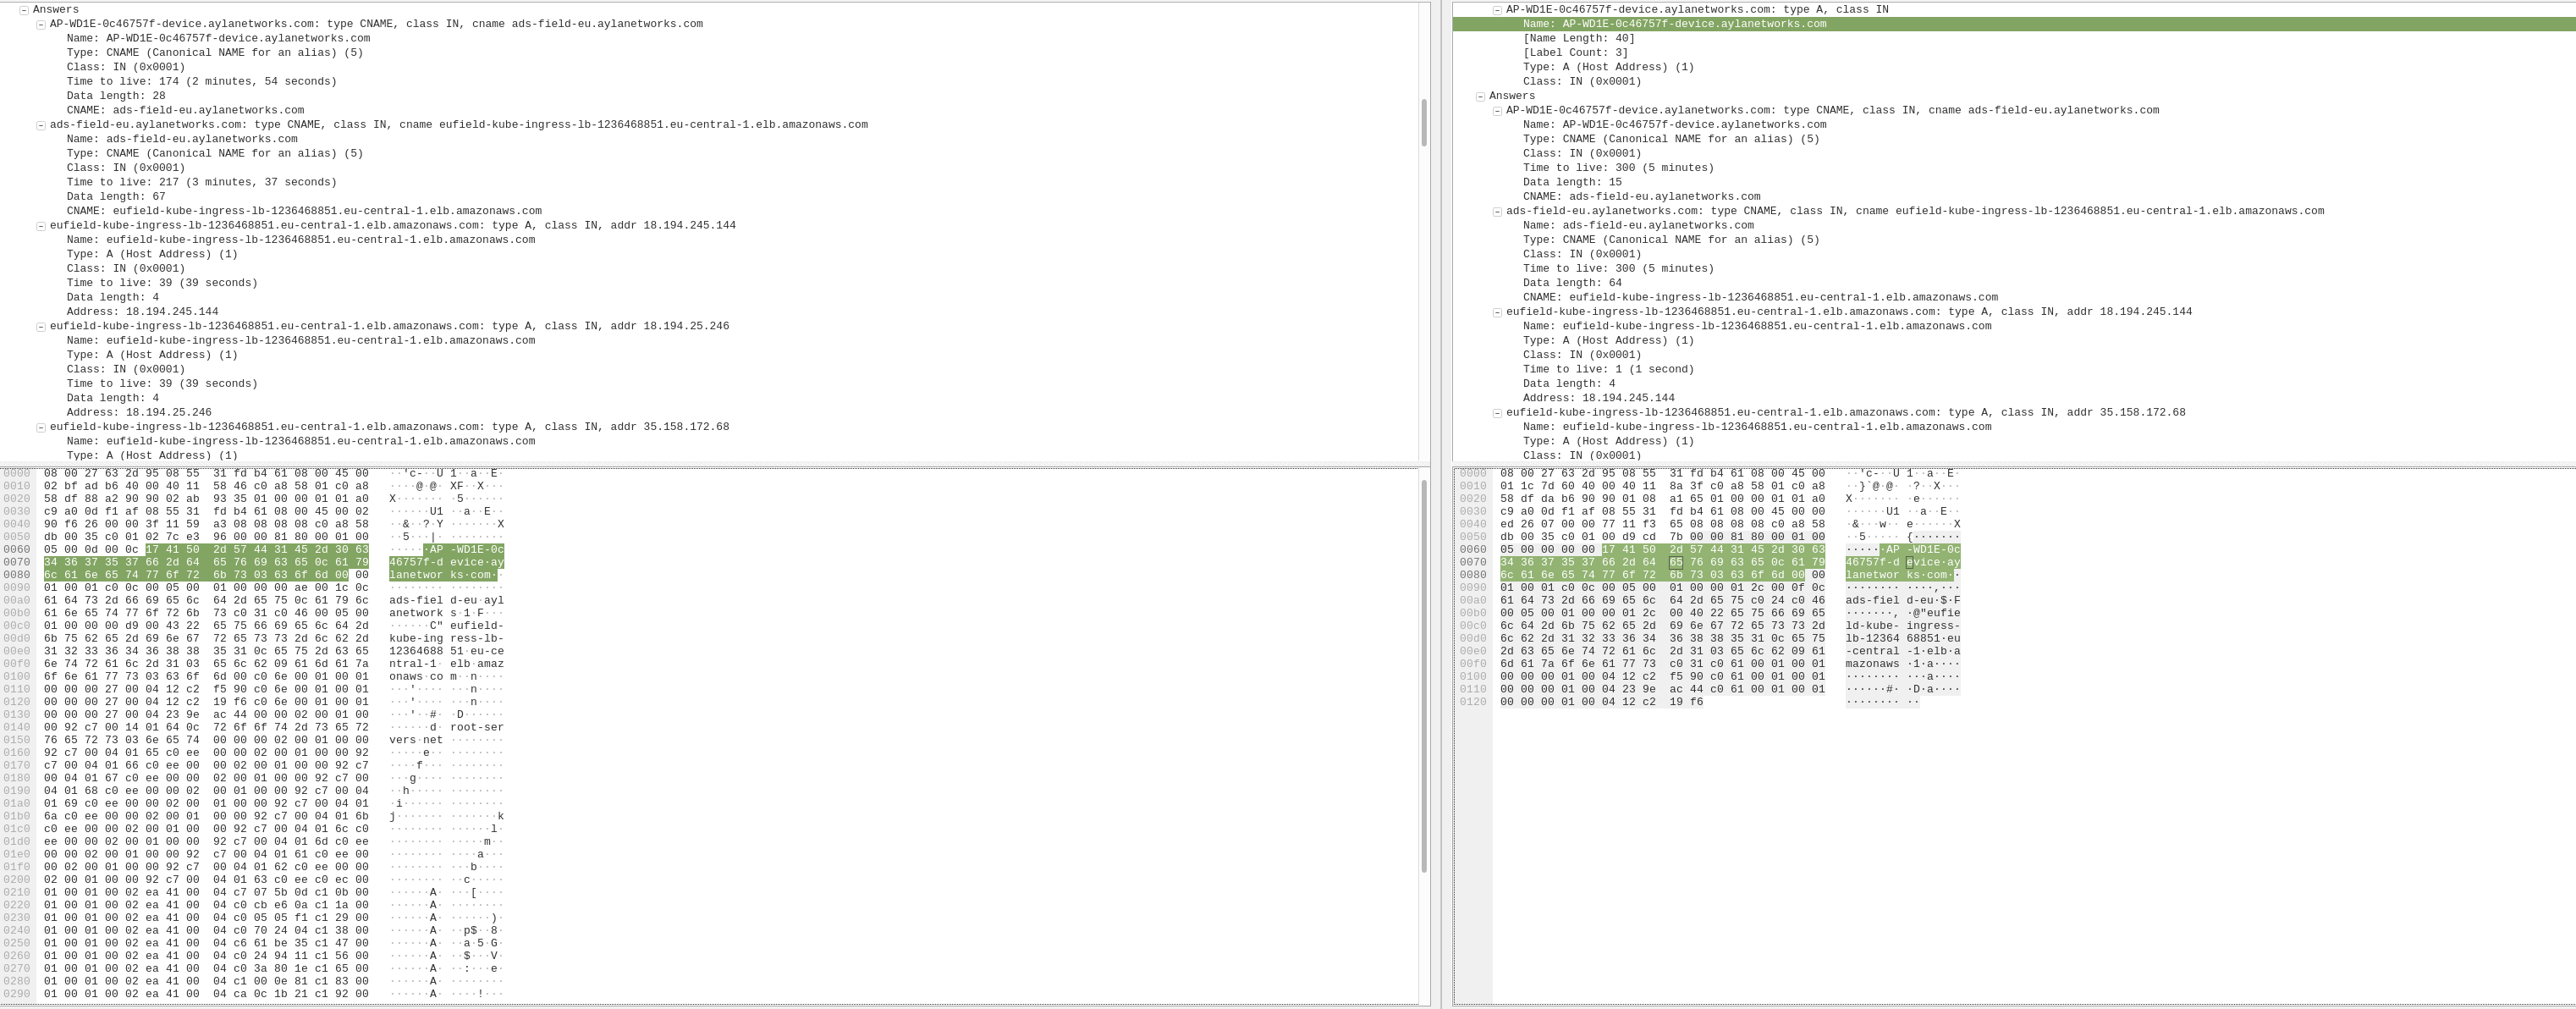The height and width of the screenshot is (1009, 2576).
Task: Select 'Address: 18.194.25.246' row
Action: (x=139, y=412)
